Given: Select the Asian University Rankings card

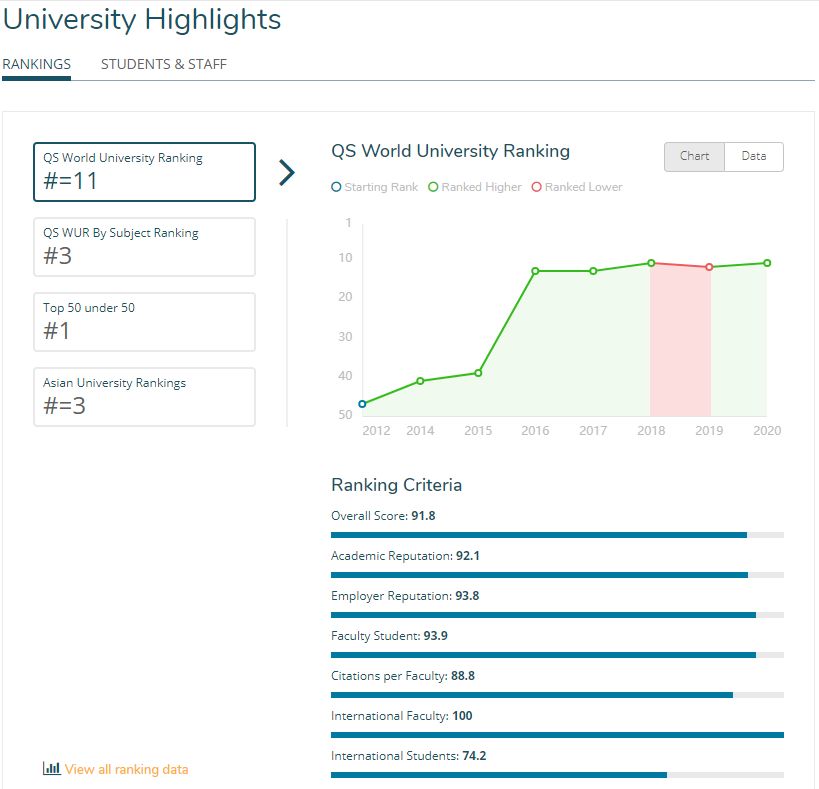Looking at the screenshot, I should click(144, 397).
